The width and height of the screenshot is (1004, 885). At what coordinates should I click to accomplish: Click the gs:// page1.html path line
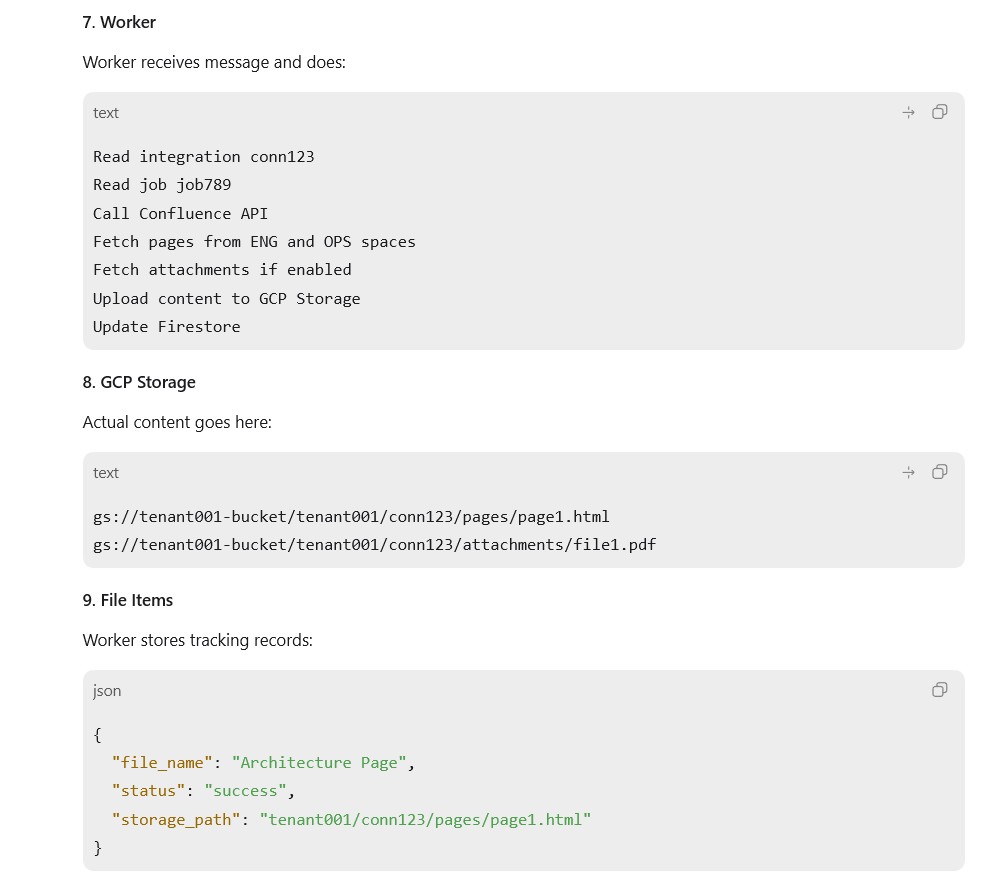pos(351,516)
